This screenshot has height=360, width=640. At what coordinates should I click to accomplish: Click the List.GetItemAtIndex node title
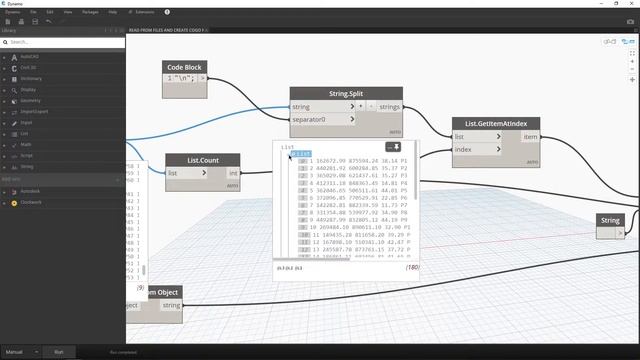click(x=496, y=124)
